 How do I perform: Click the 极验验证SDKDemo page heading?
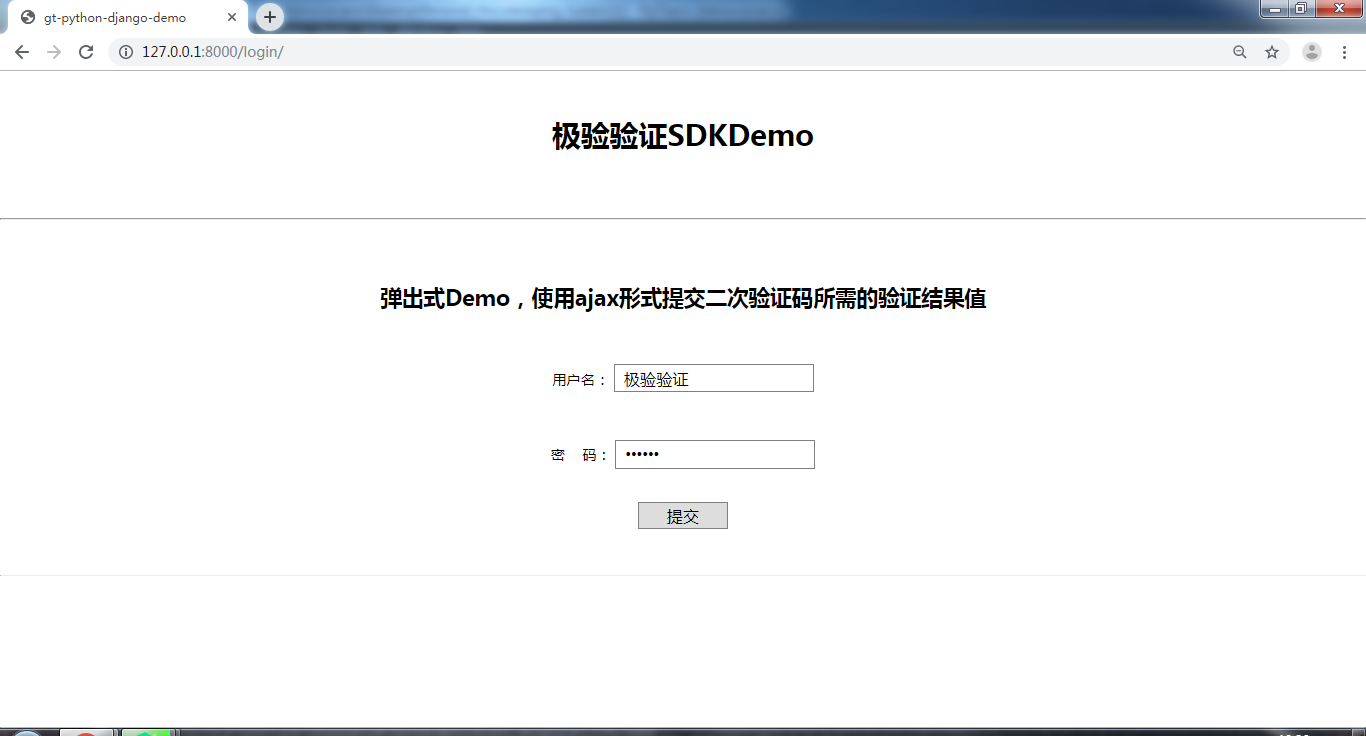[683, 136]
